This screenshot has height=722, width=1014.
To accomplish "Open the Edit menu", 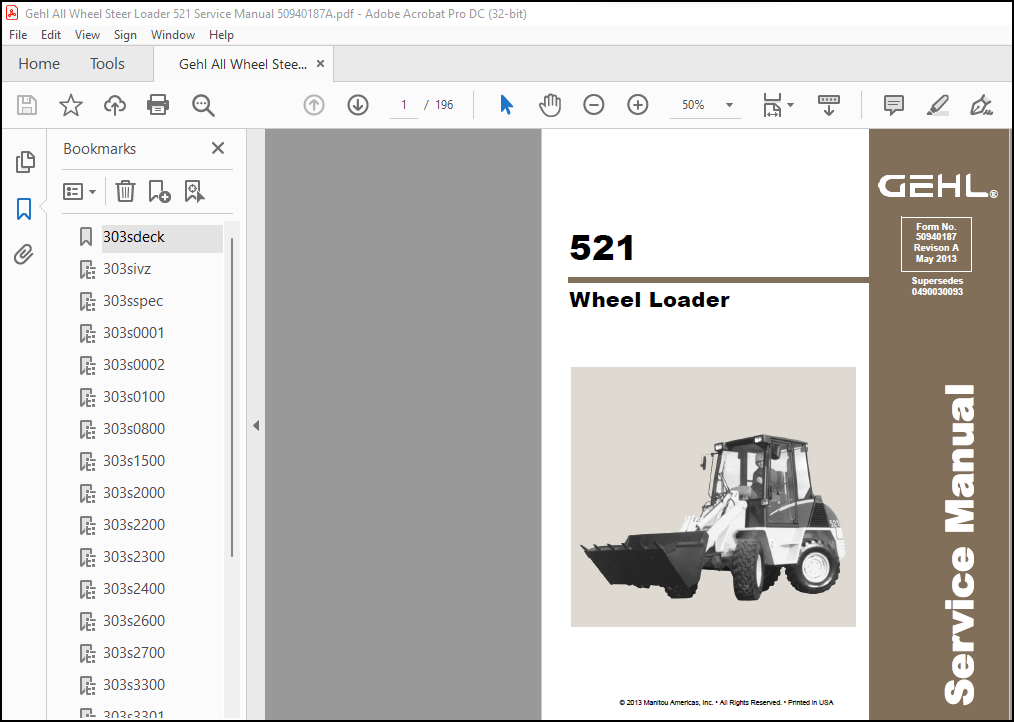I will click(50, 35).
